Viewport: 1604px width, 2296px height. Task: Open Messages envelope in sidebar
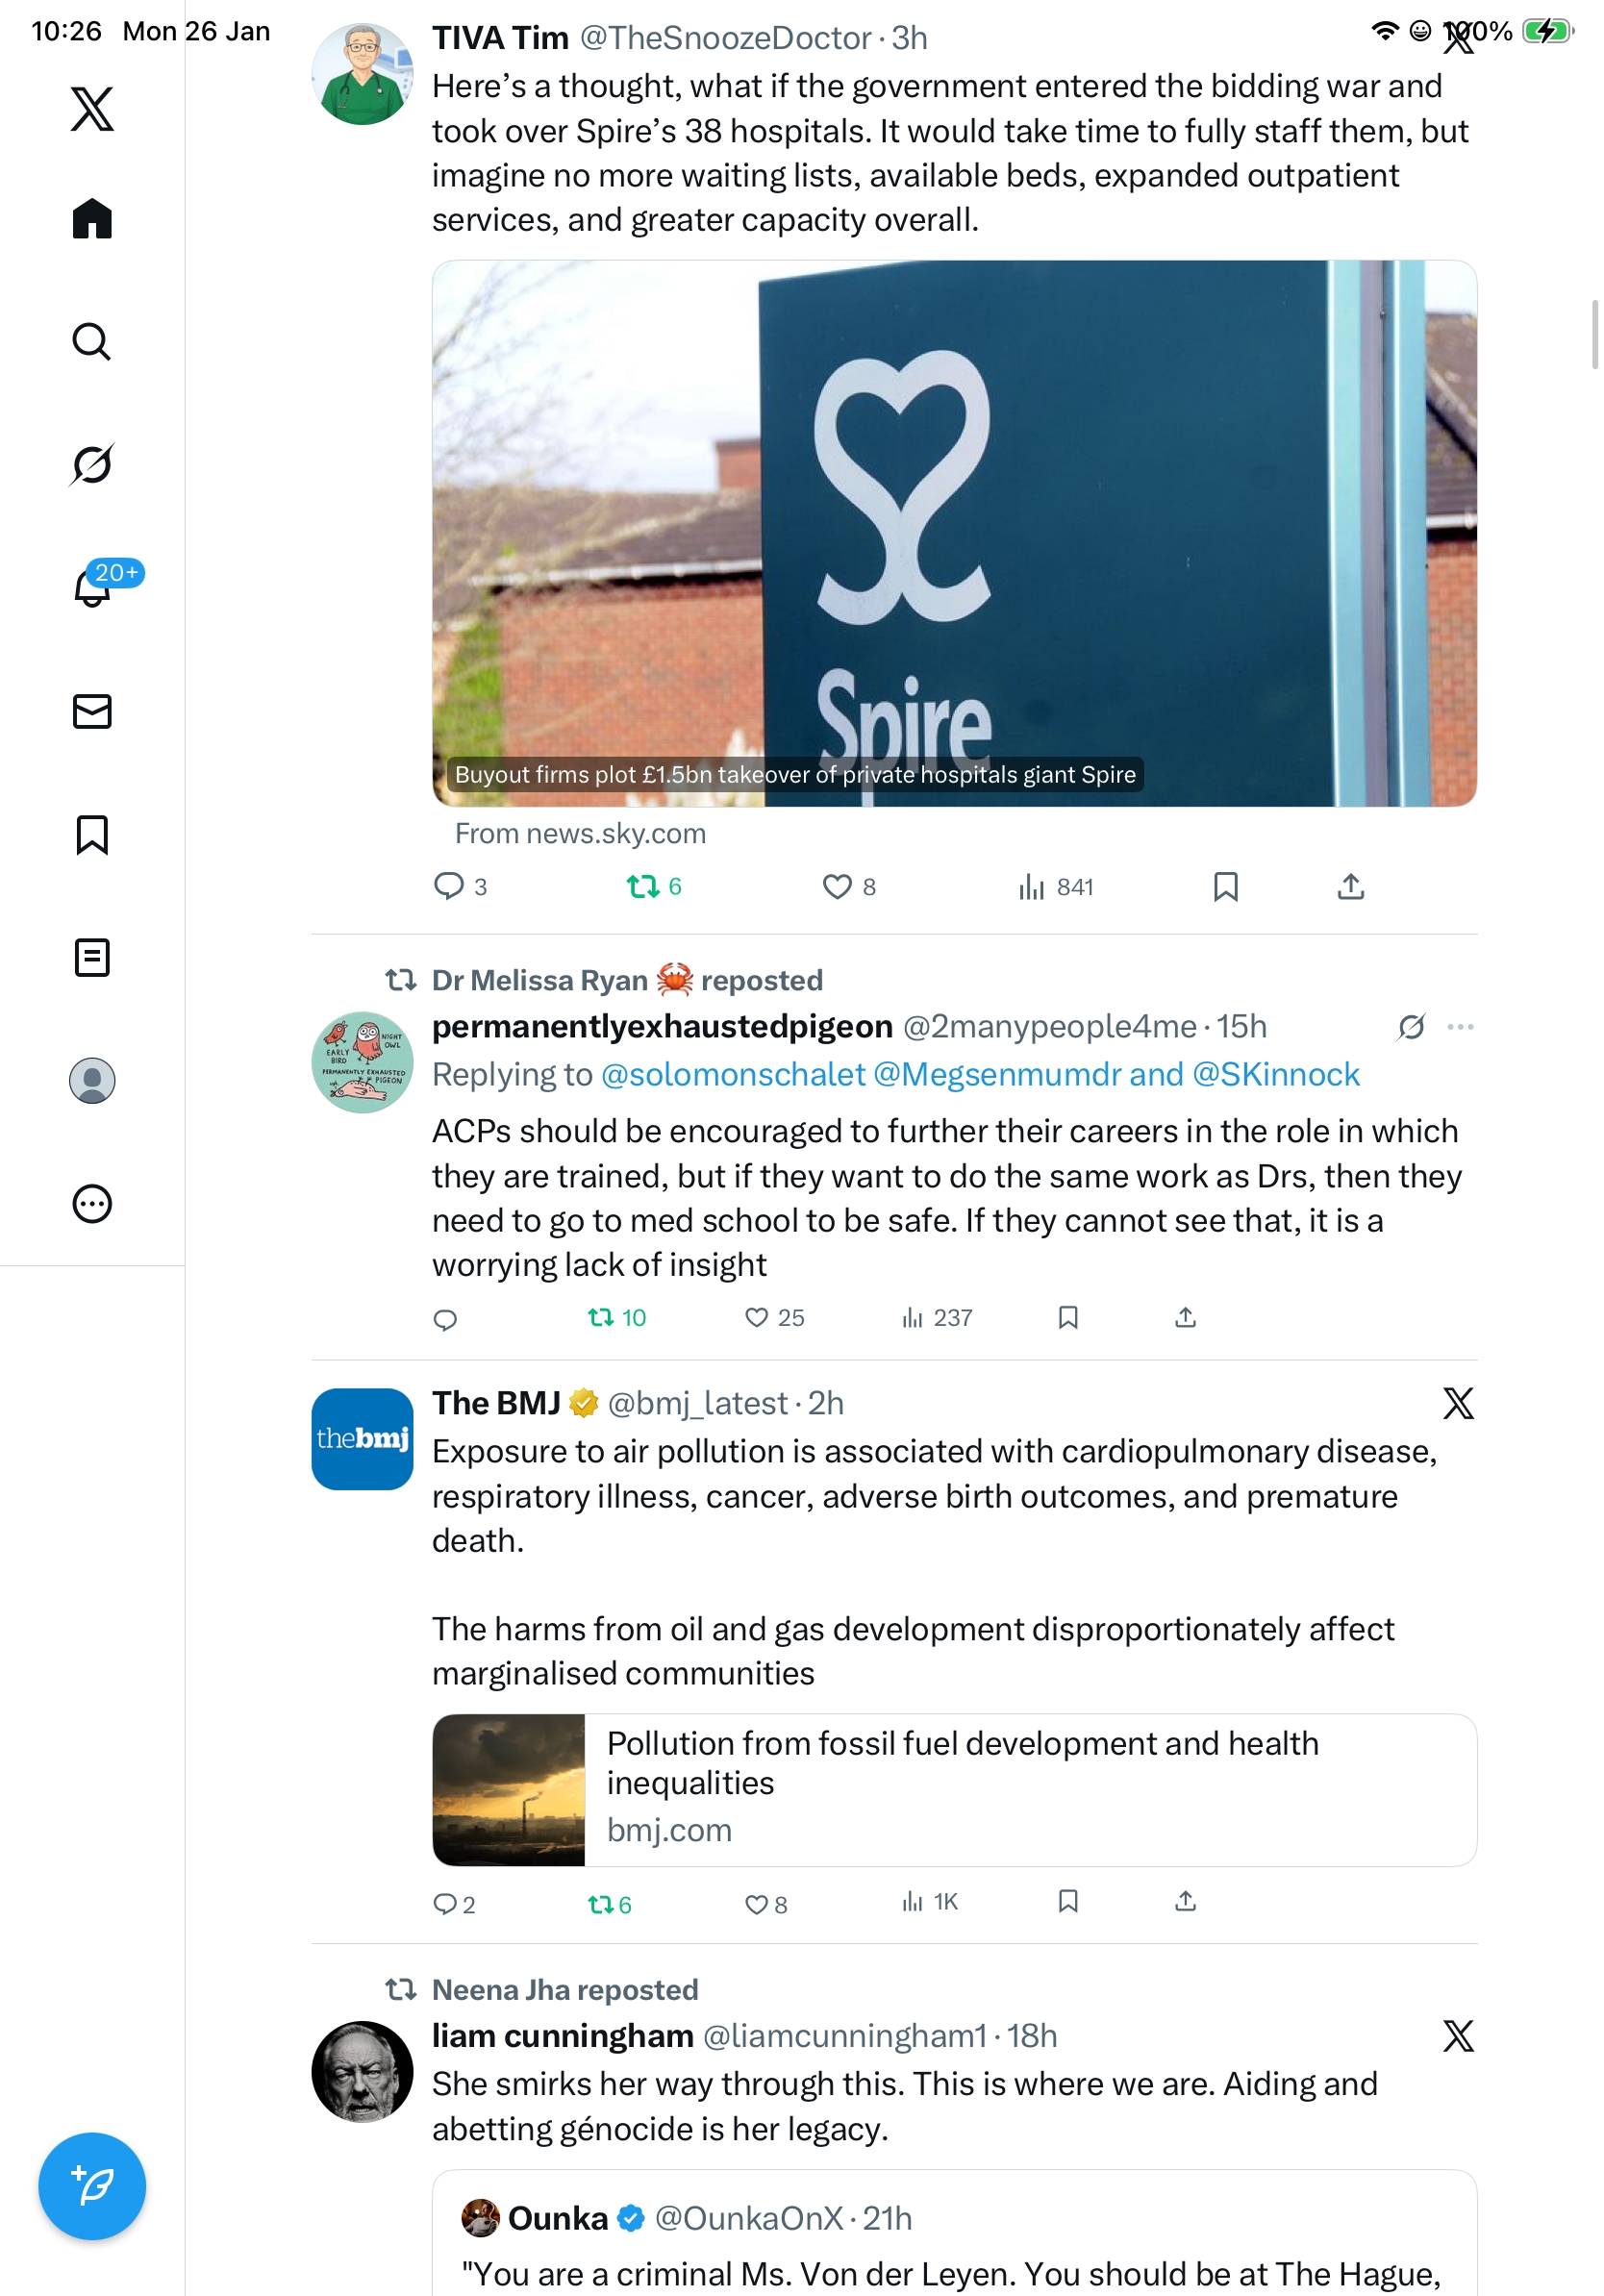(x=92, y=711)
